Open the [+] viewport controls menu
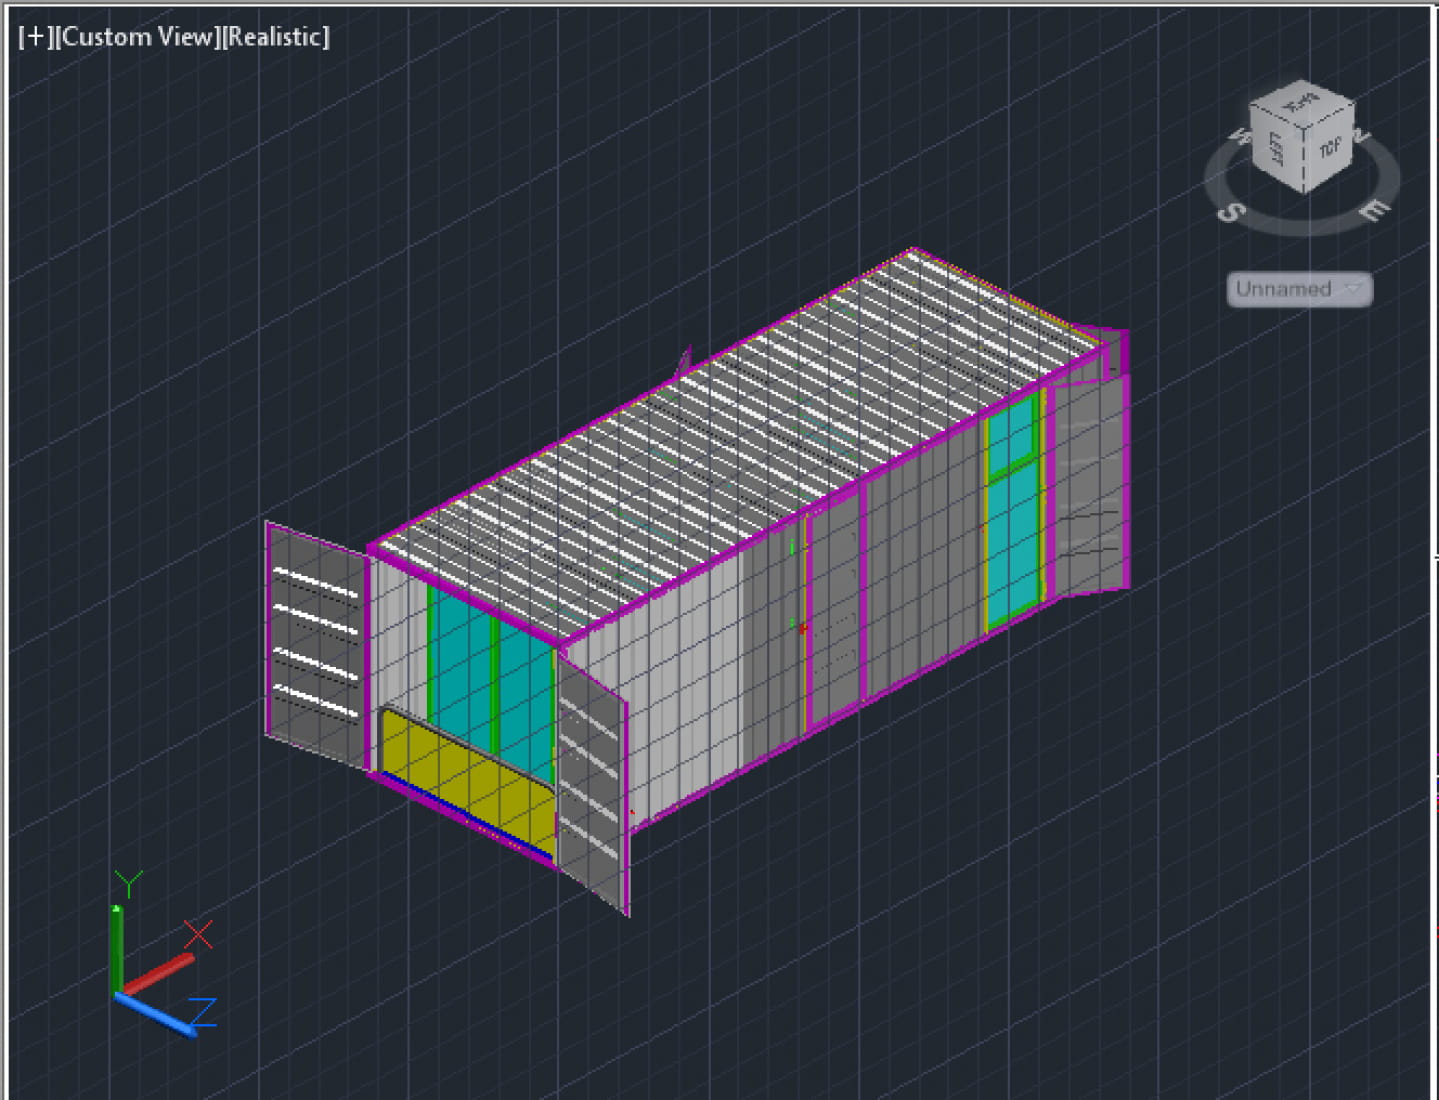The height and width of the screenshot is (1100, 1439). [35, 37]
